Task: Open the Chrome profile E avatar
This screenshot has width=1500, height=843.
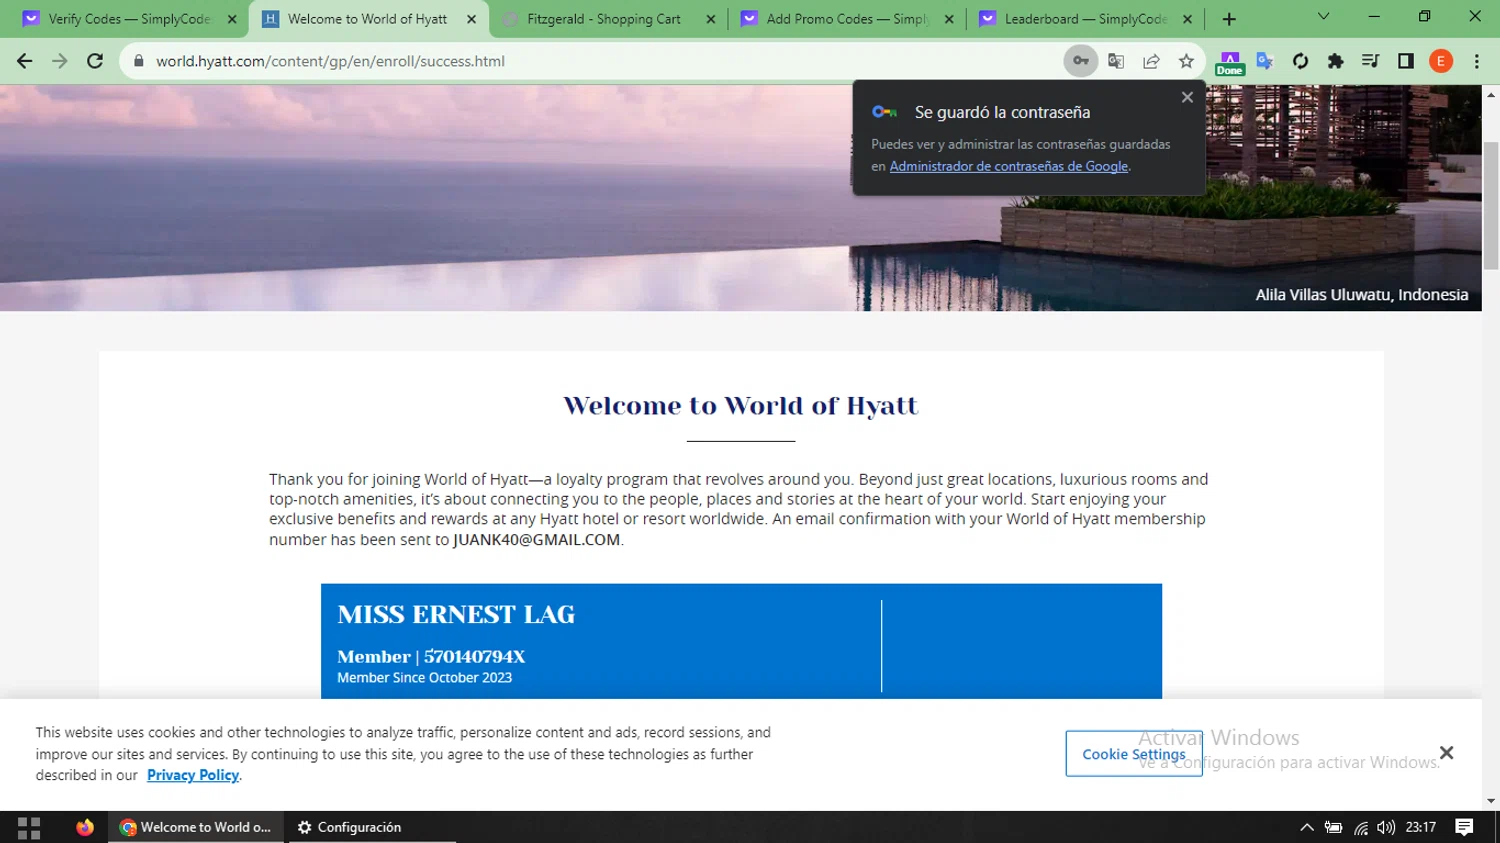Action: (1441, 61)
